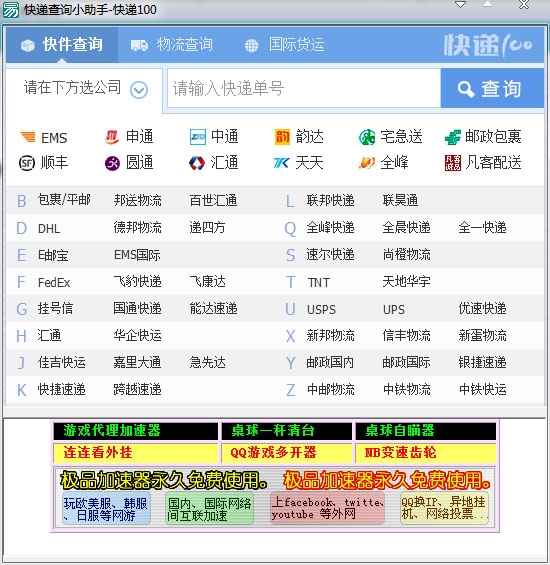Click the 极品加速器 banner advertisement
This screenshot has height=565, width=550.
coord(275,497)
